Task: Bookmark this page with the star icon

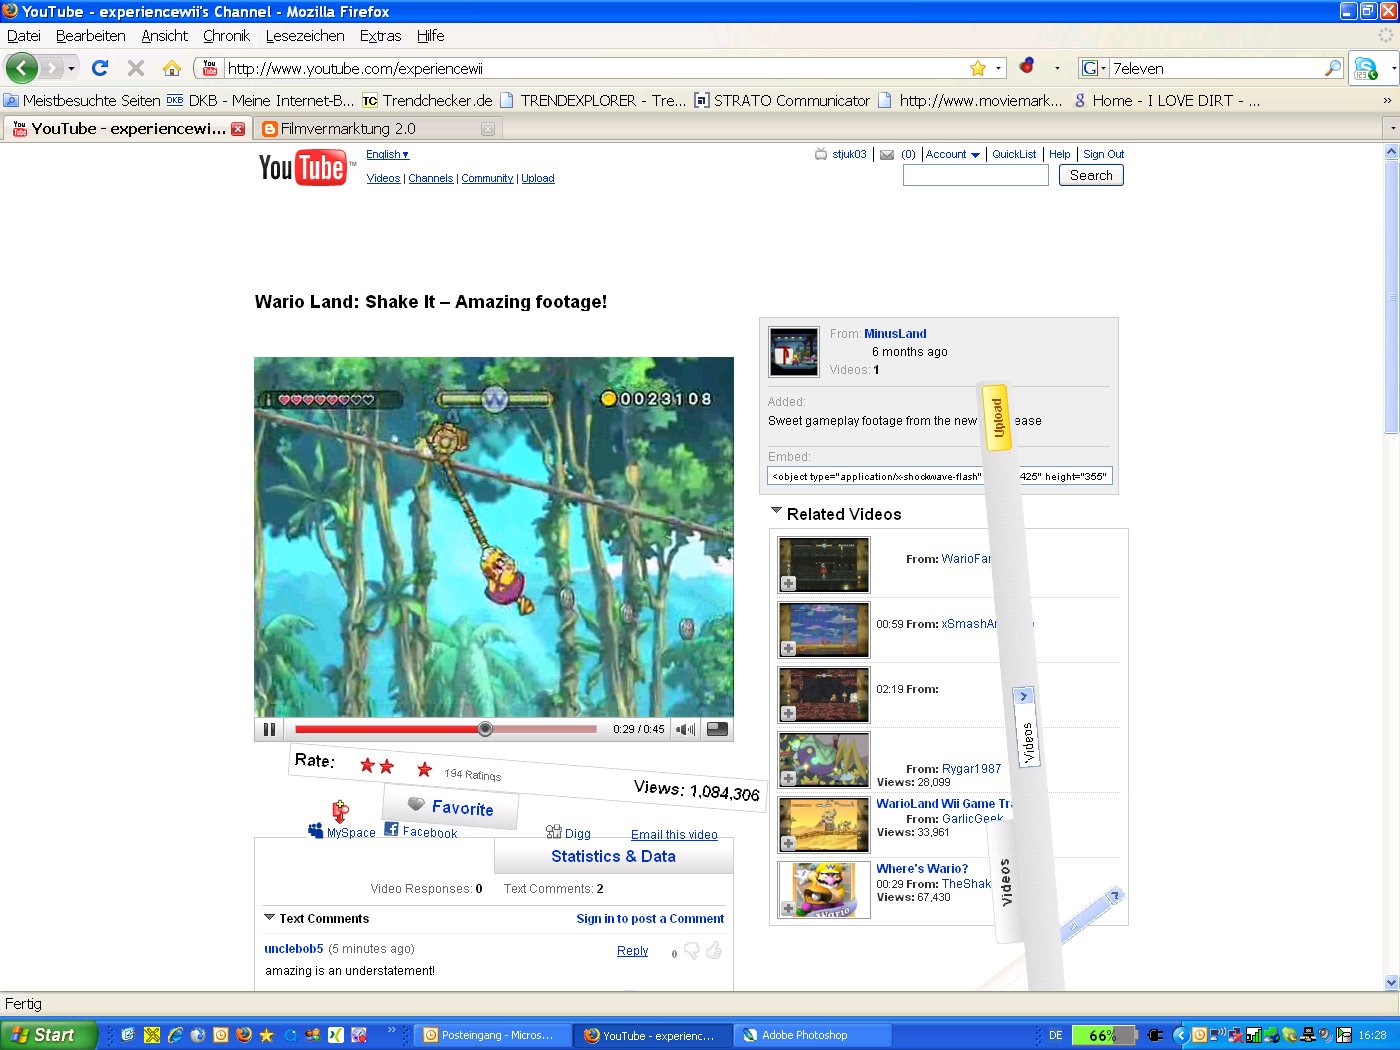Action: pyautogui.click(x=978, y=68)
